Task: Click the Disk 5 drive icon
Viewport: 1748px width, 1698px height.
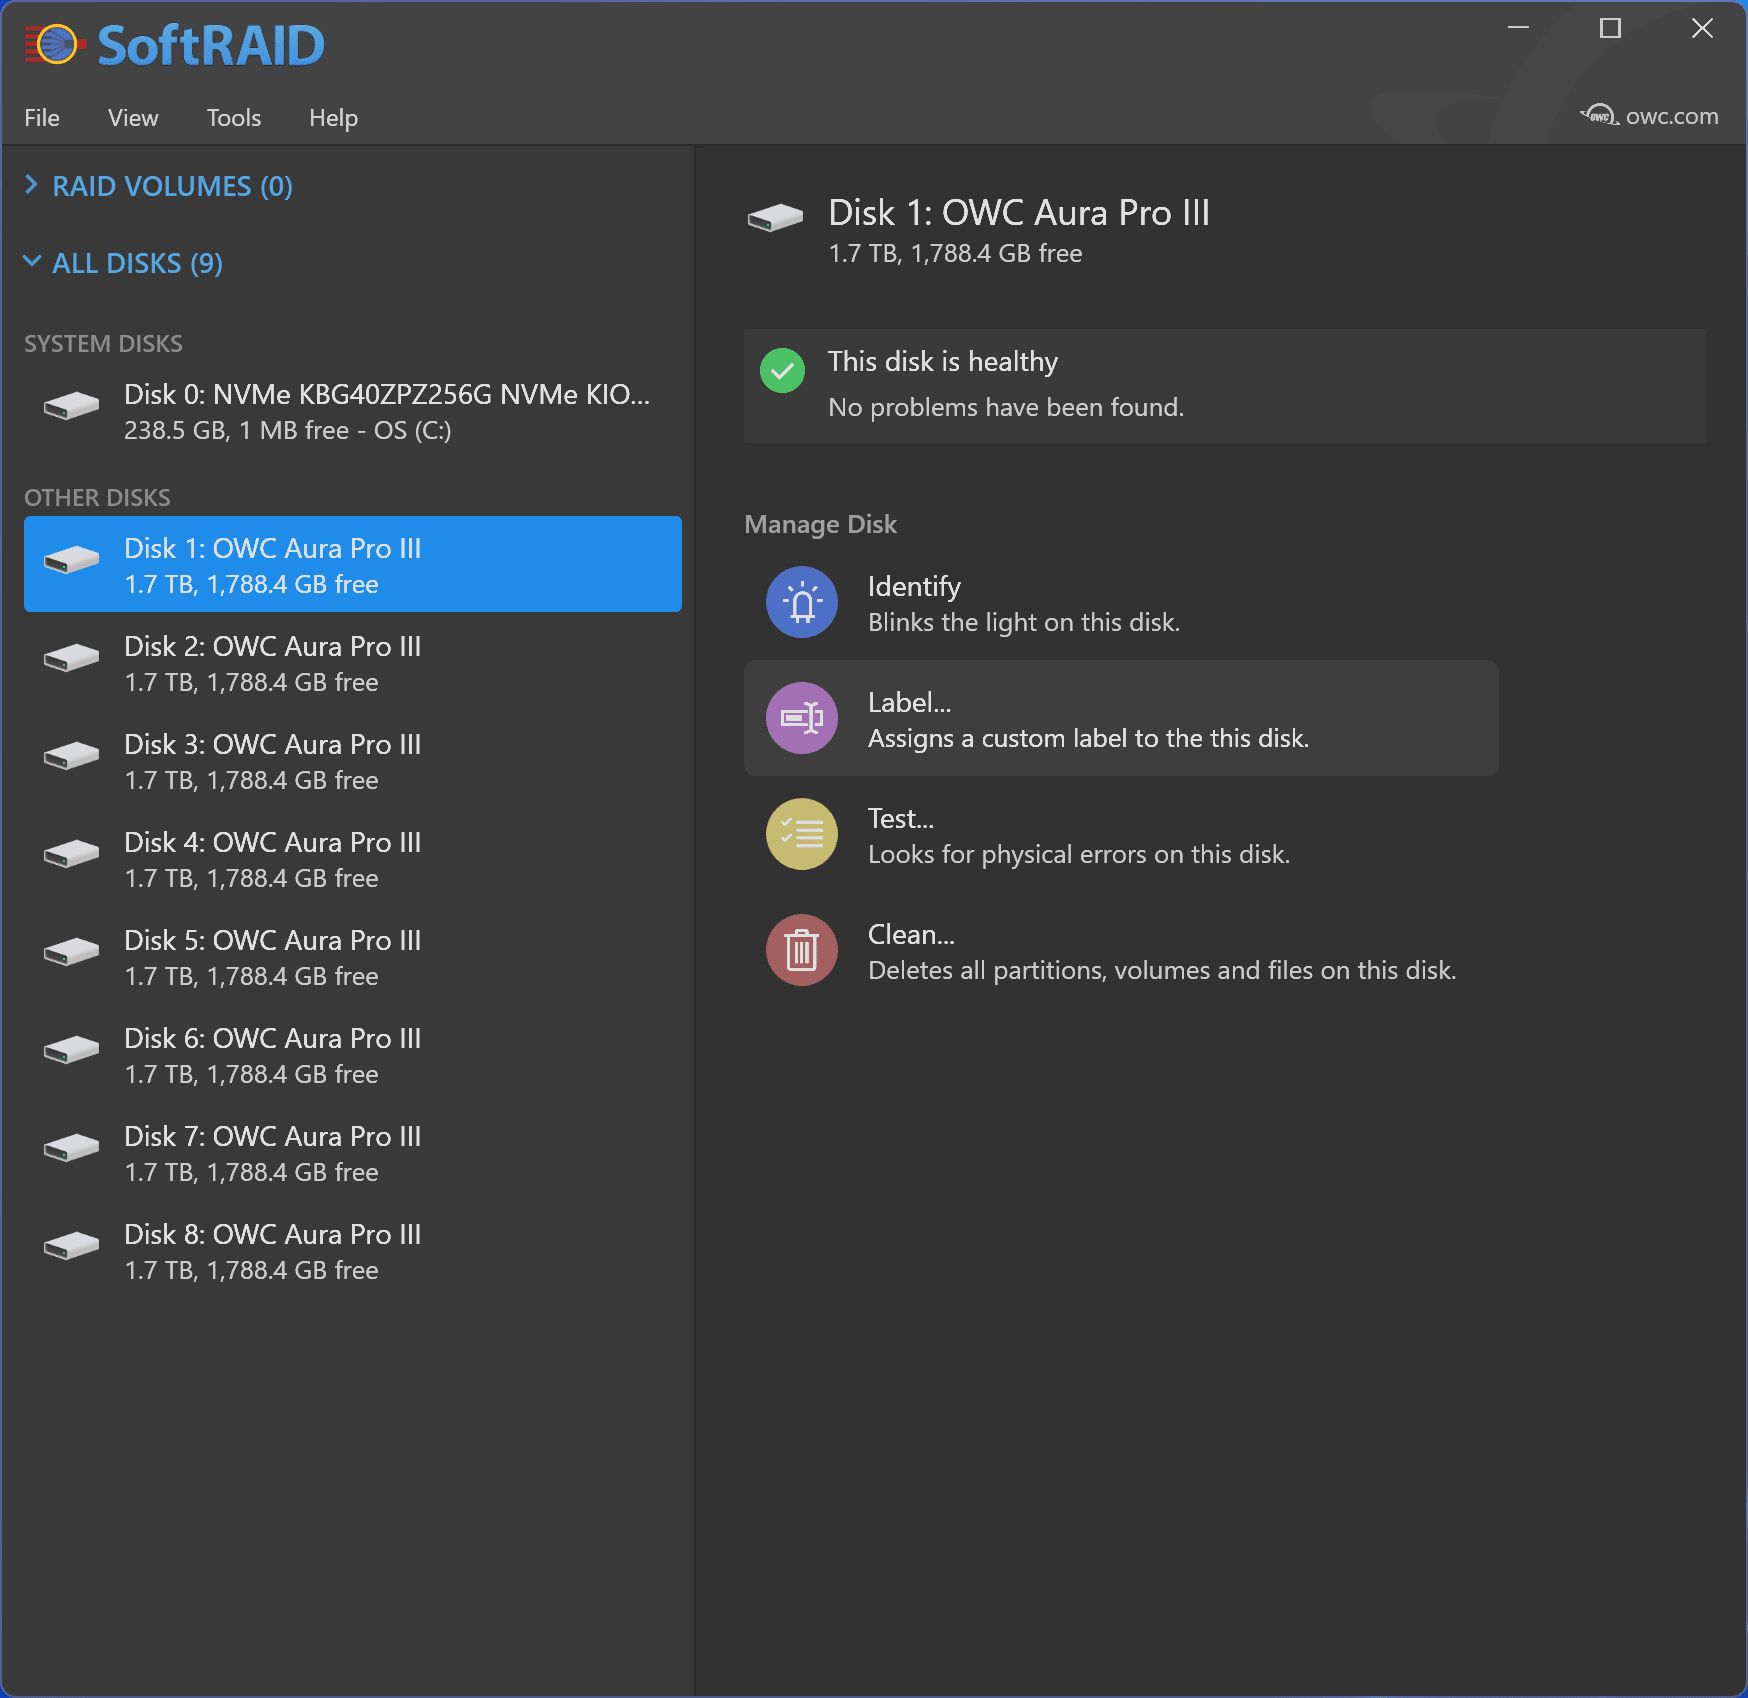Action: (71, 951)
